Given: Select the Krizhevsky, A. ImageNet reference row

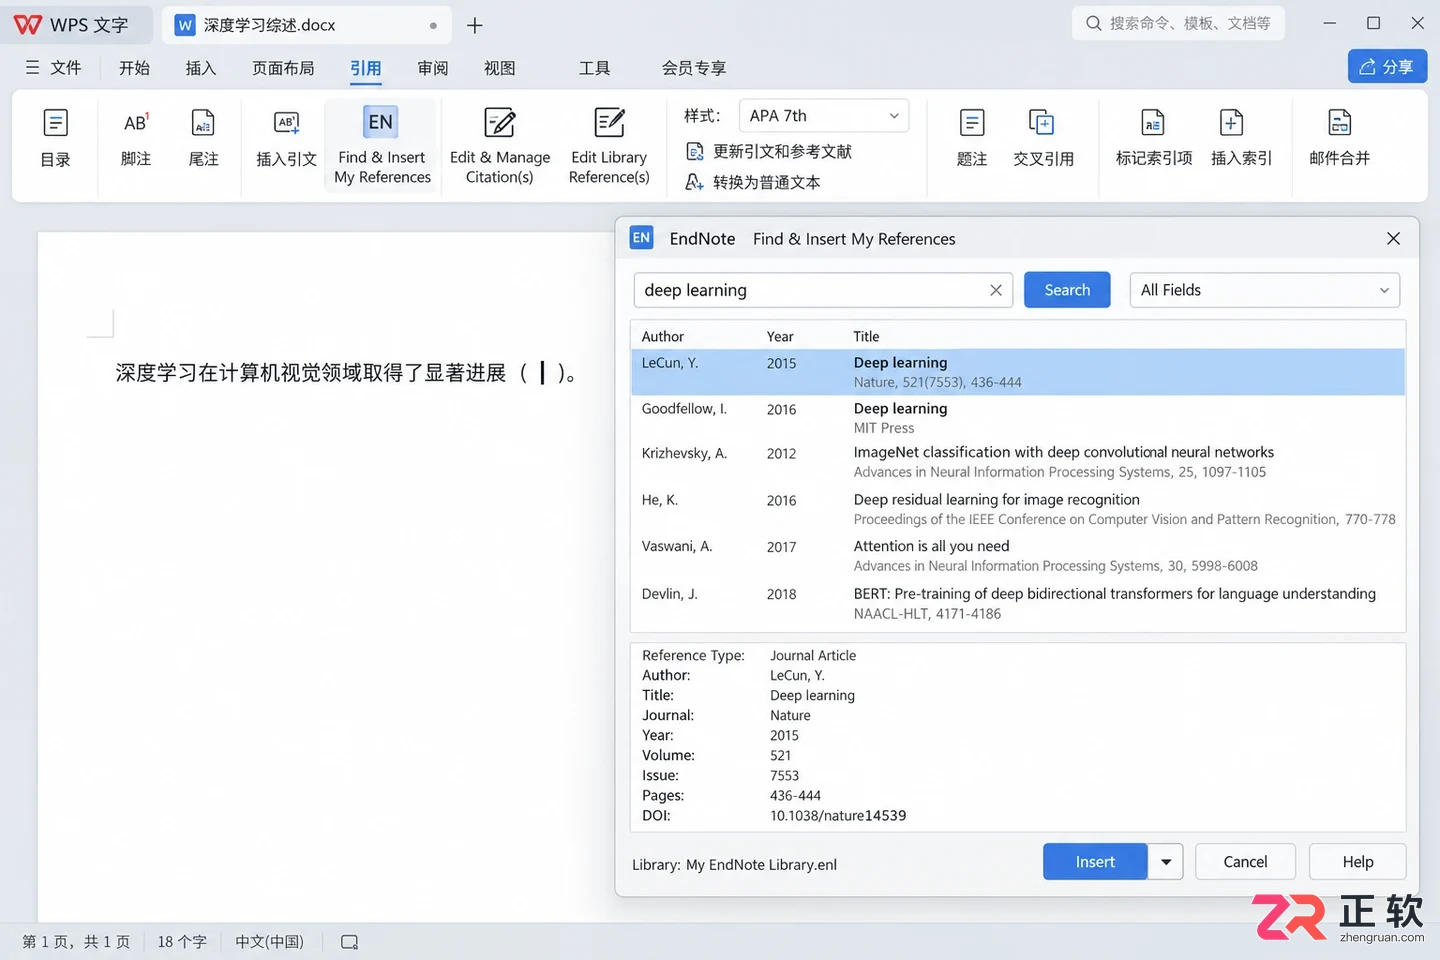Looking at the screenshot, I should pyautogui.click(x=1018, y=462).
